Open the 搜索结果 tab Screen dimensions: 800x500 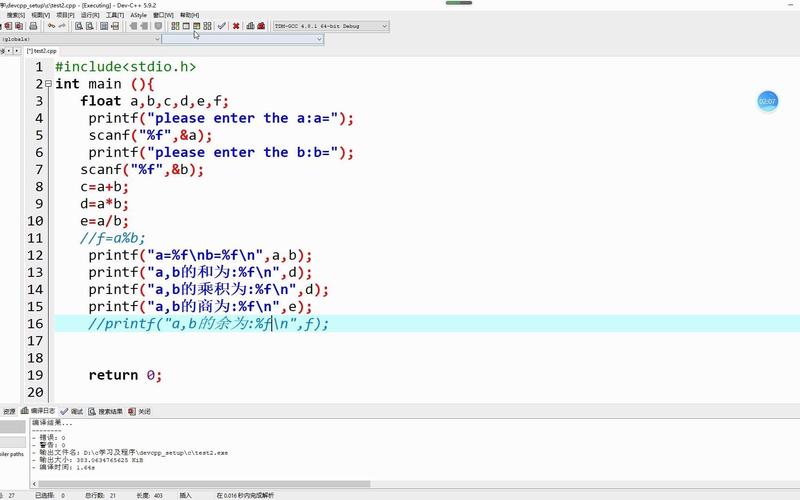(110, 411)
